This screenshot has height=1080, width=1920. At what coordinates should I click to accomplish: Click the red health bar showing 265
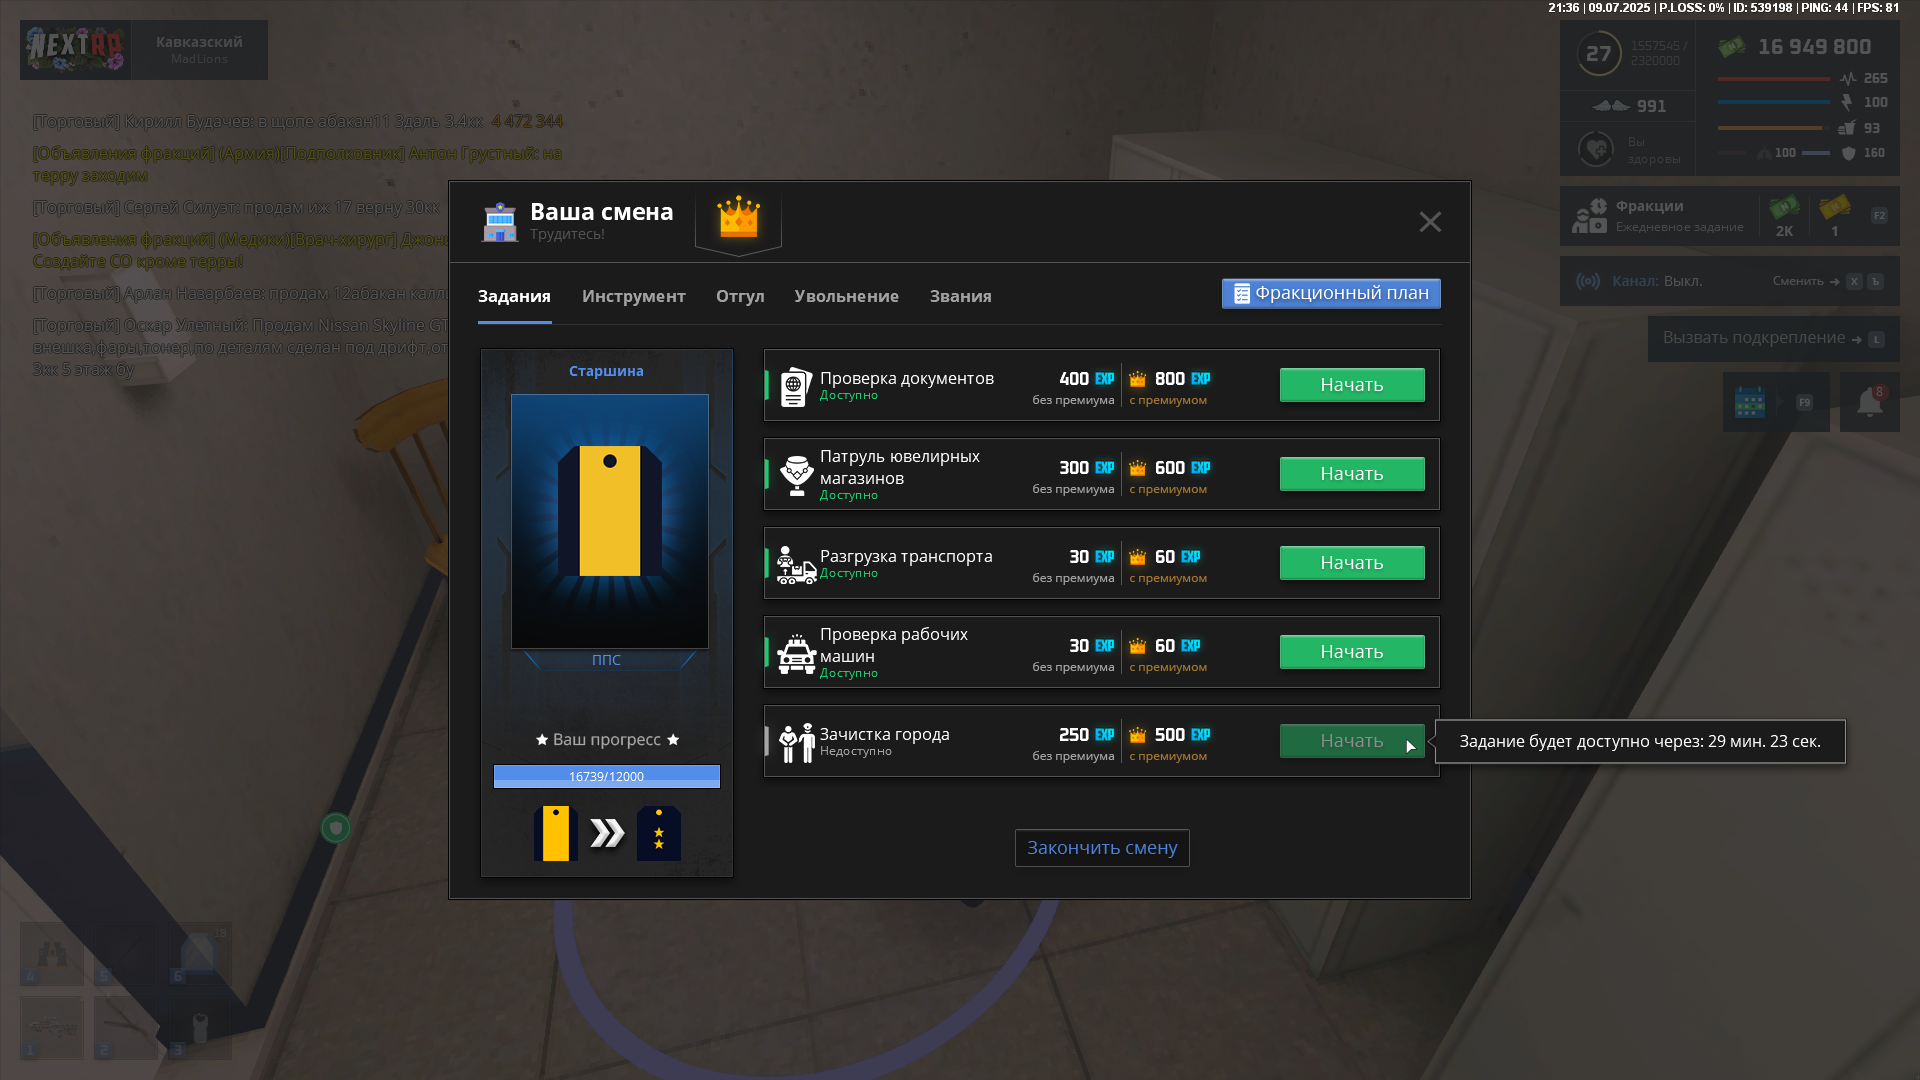tap(1773, 78)
